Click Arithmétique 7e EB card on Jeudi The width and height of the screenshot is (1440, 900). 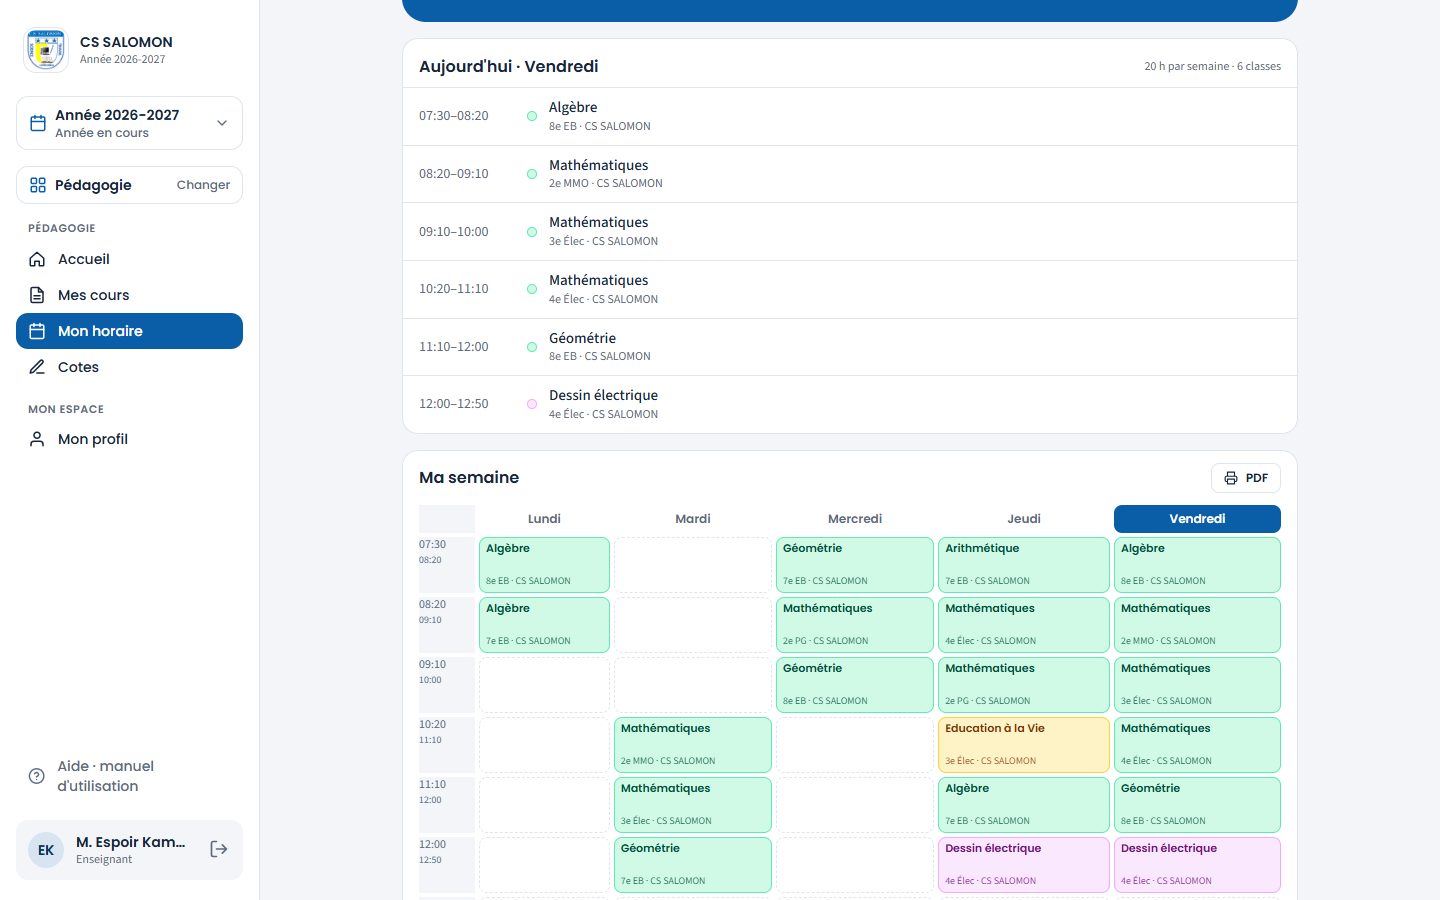point(1024,565)
